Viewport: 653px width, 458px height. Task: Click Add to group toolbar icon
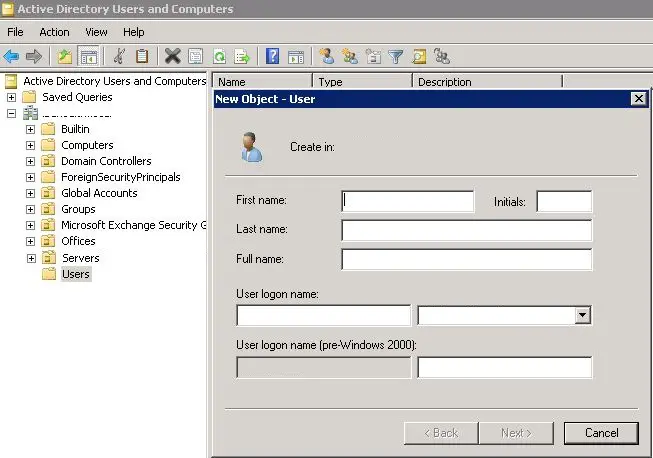[441, 56]
